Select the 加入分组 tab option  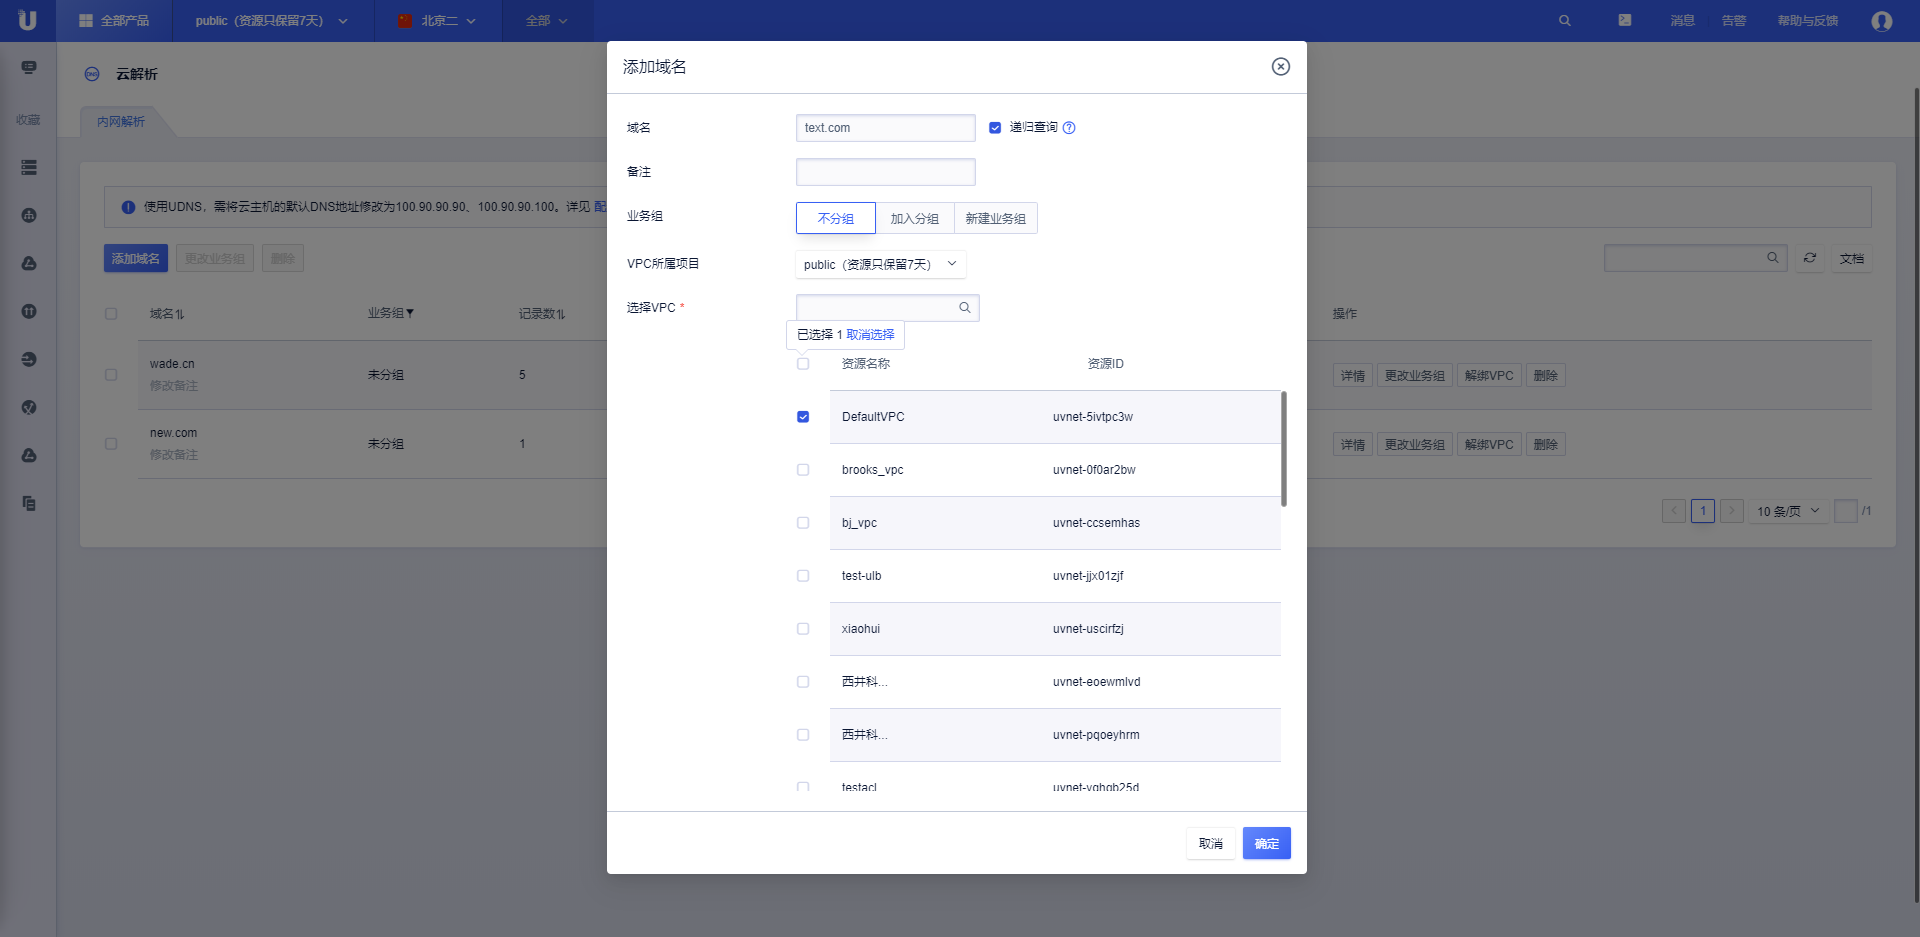pyautogui.click(x=914, y=218)
